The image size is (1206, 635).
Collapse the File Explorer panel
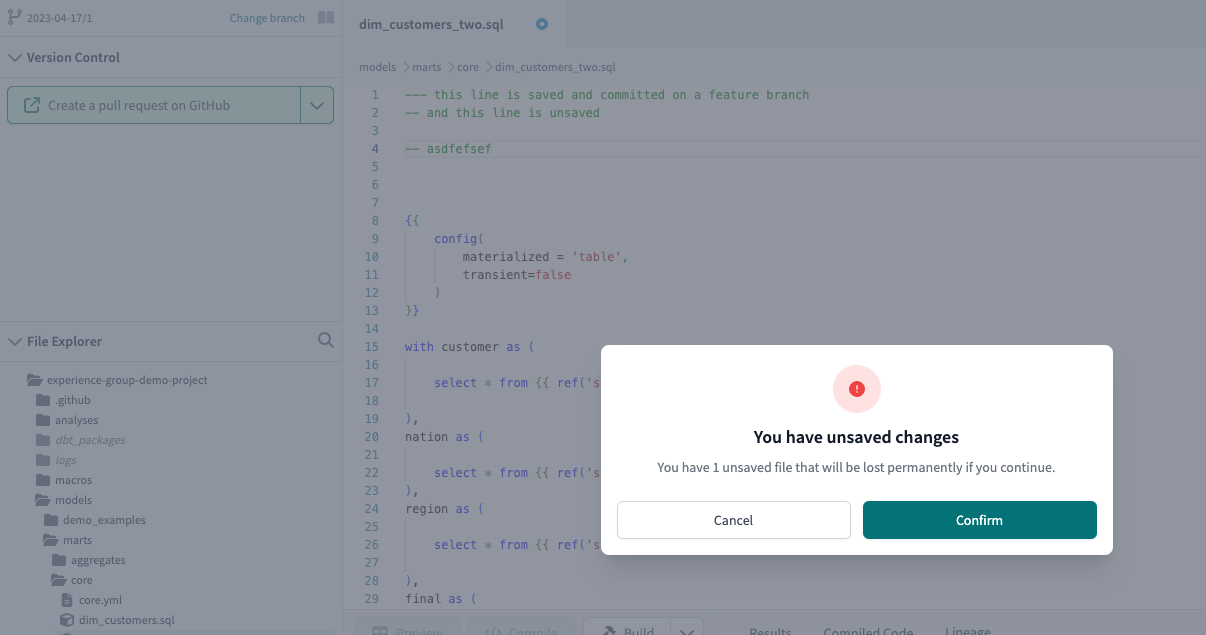14,341
